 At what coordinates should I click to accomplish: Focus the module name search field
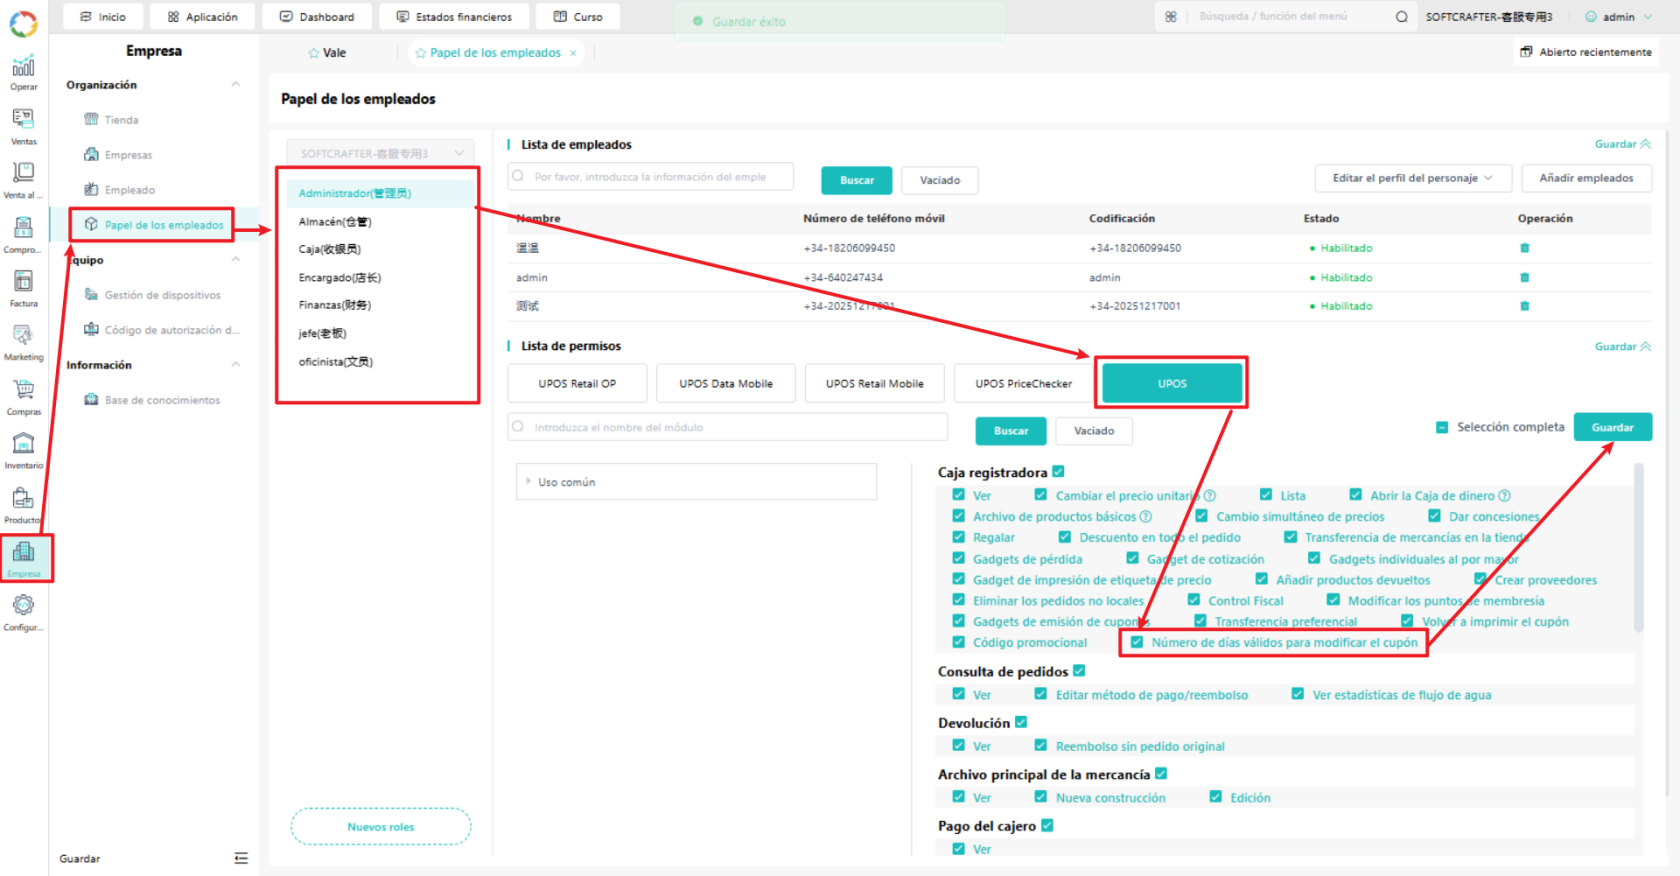pyautogui.click(x=728, y=427)
